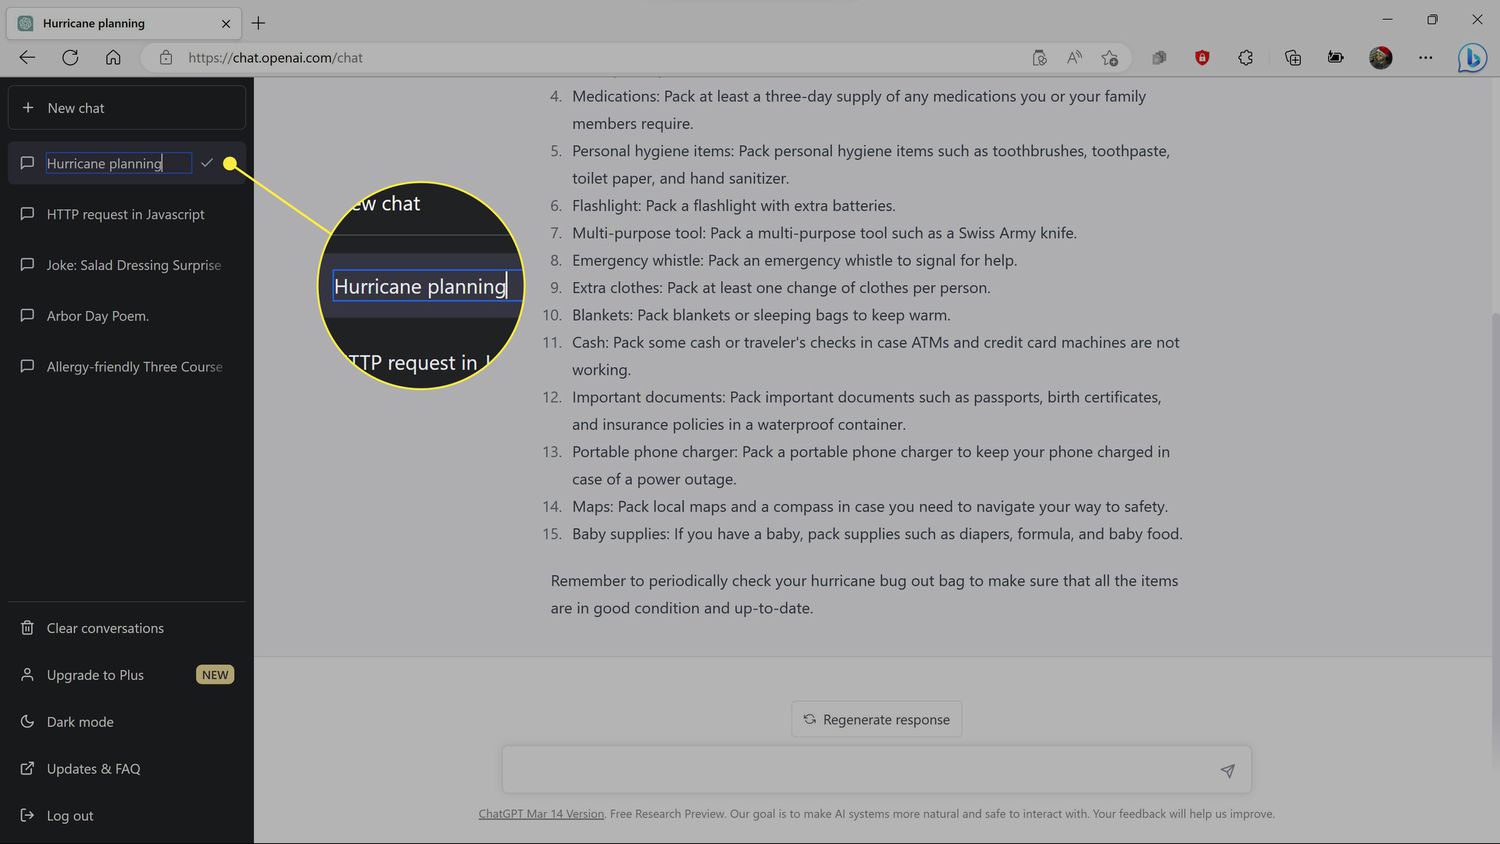This screenshot has height=844, width=1500.
Task: Add page to favorites star icon
Action: (x=1109, y=58)
